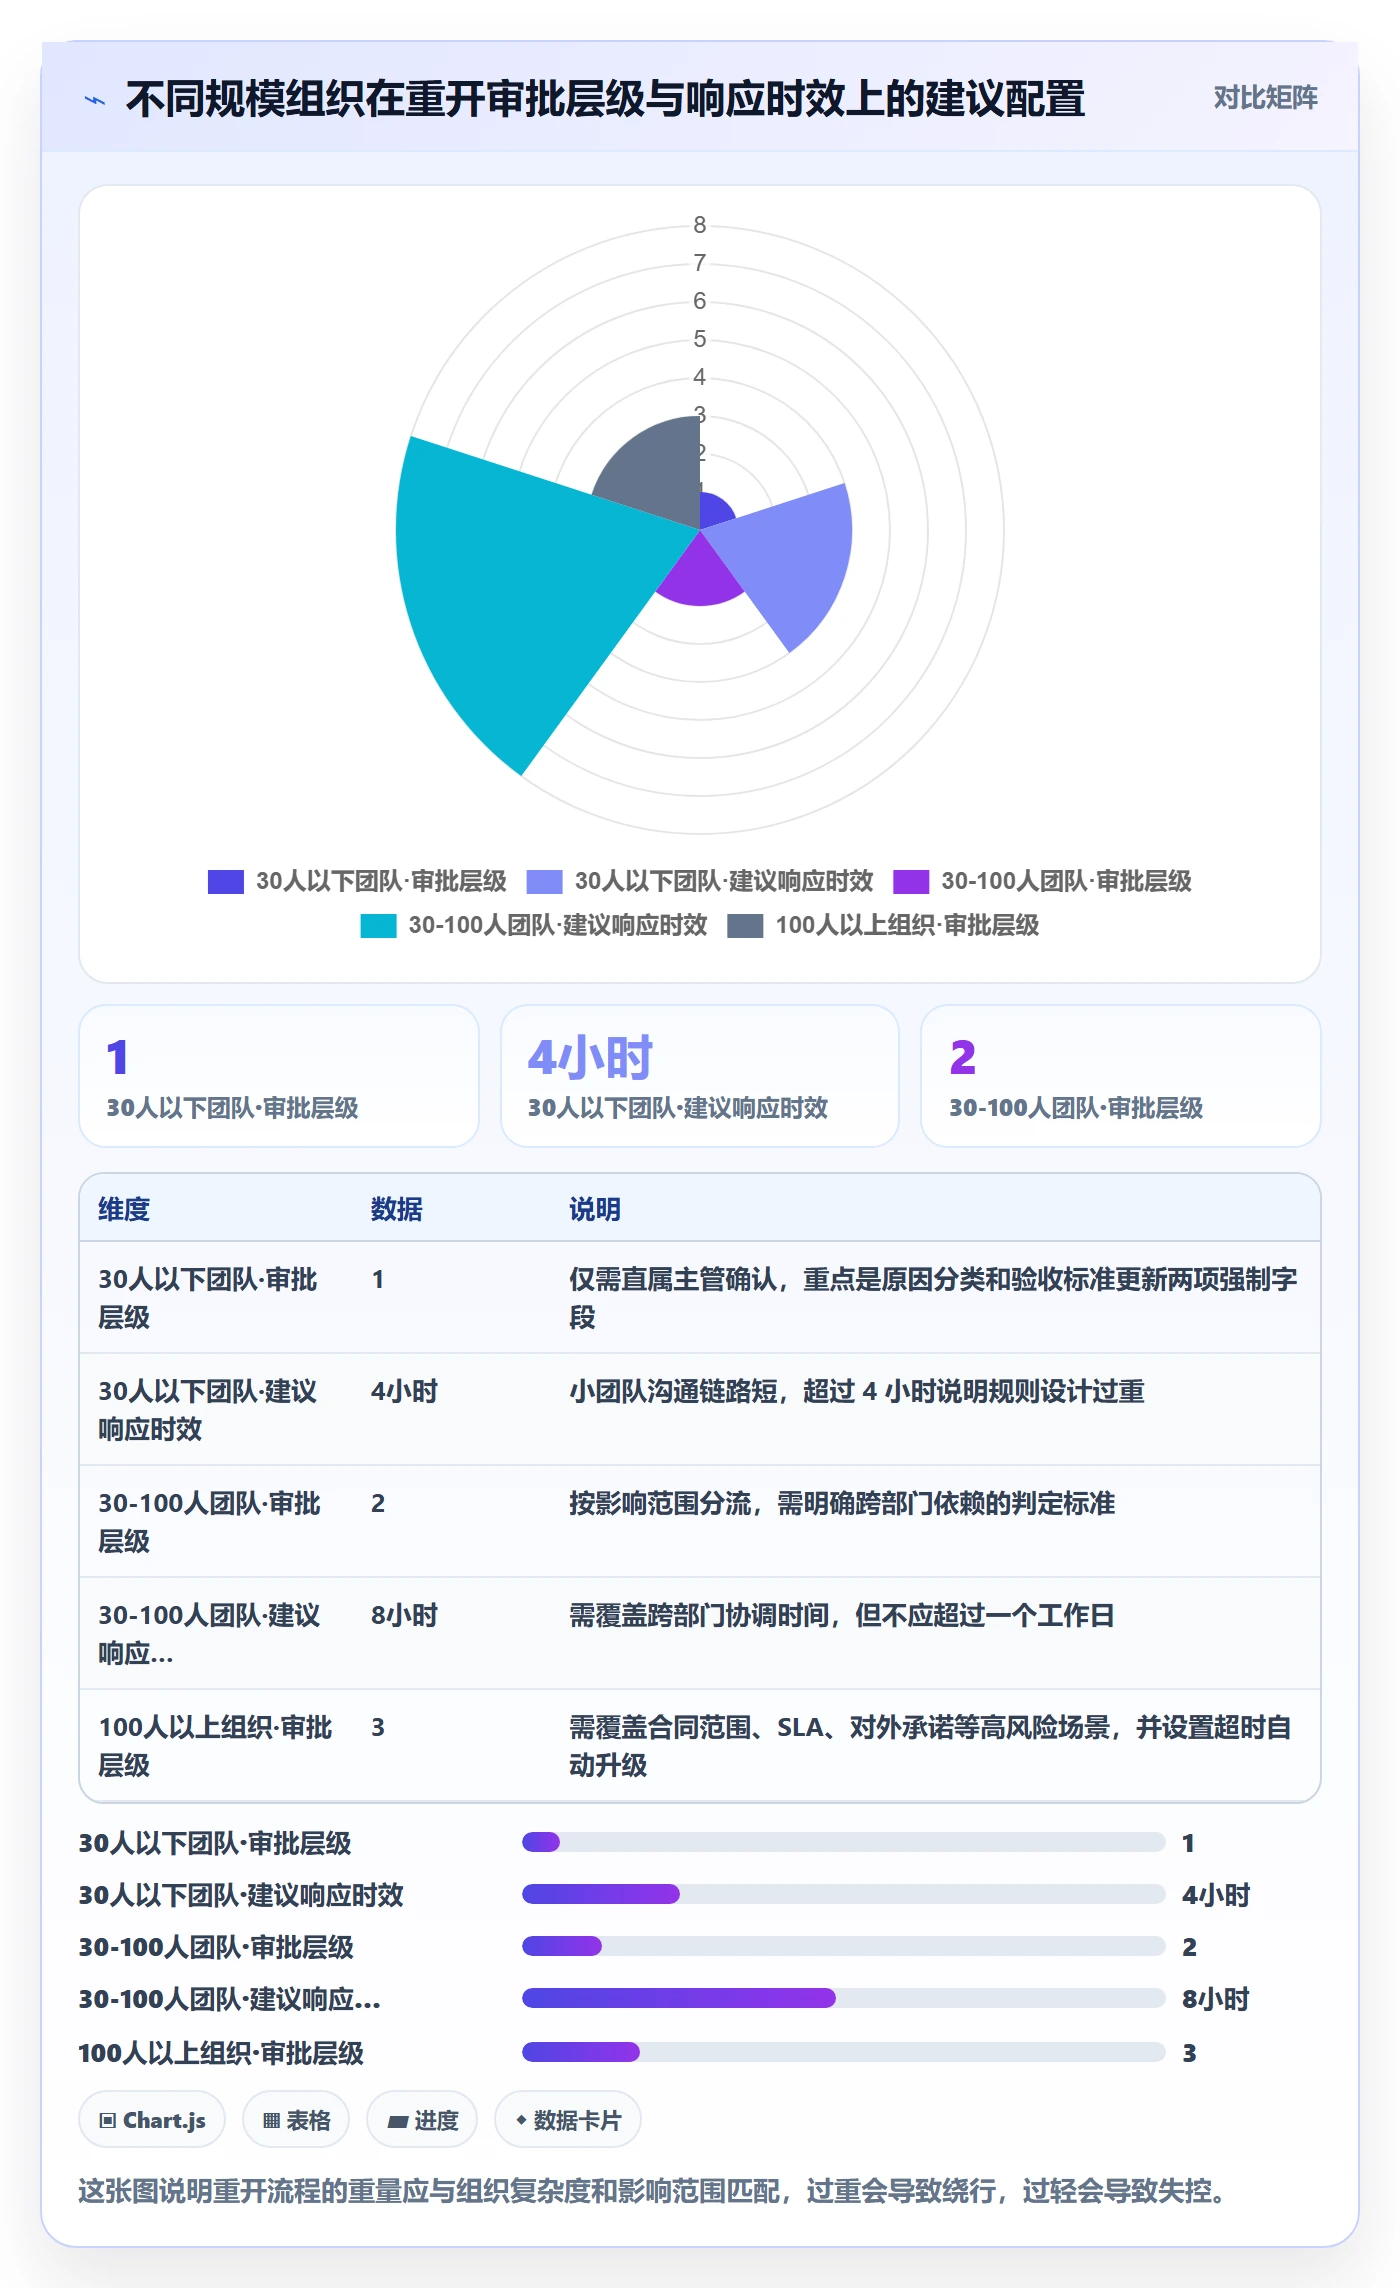Click the progress bar with value 2
This screenshot has height=2288, width=1400.
(x=844, y=1946)
